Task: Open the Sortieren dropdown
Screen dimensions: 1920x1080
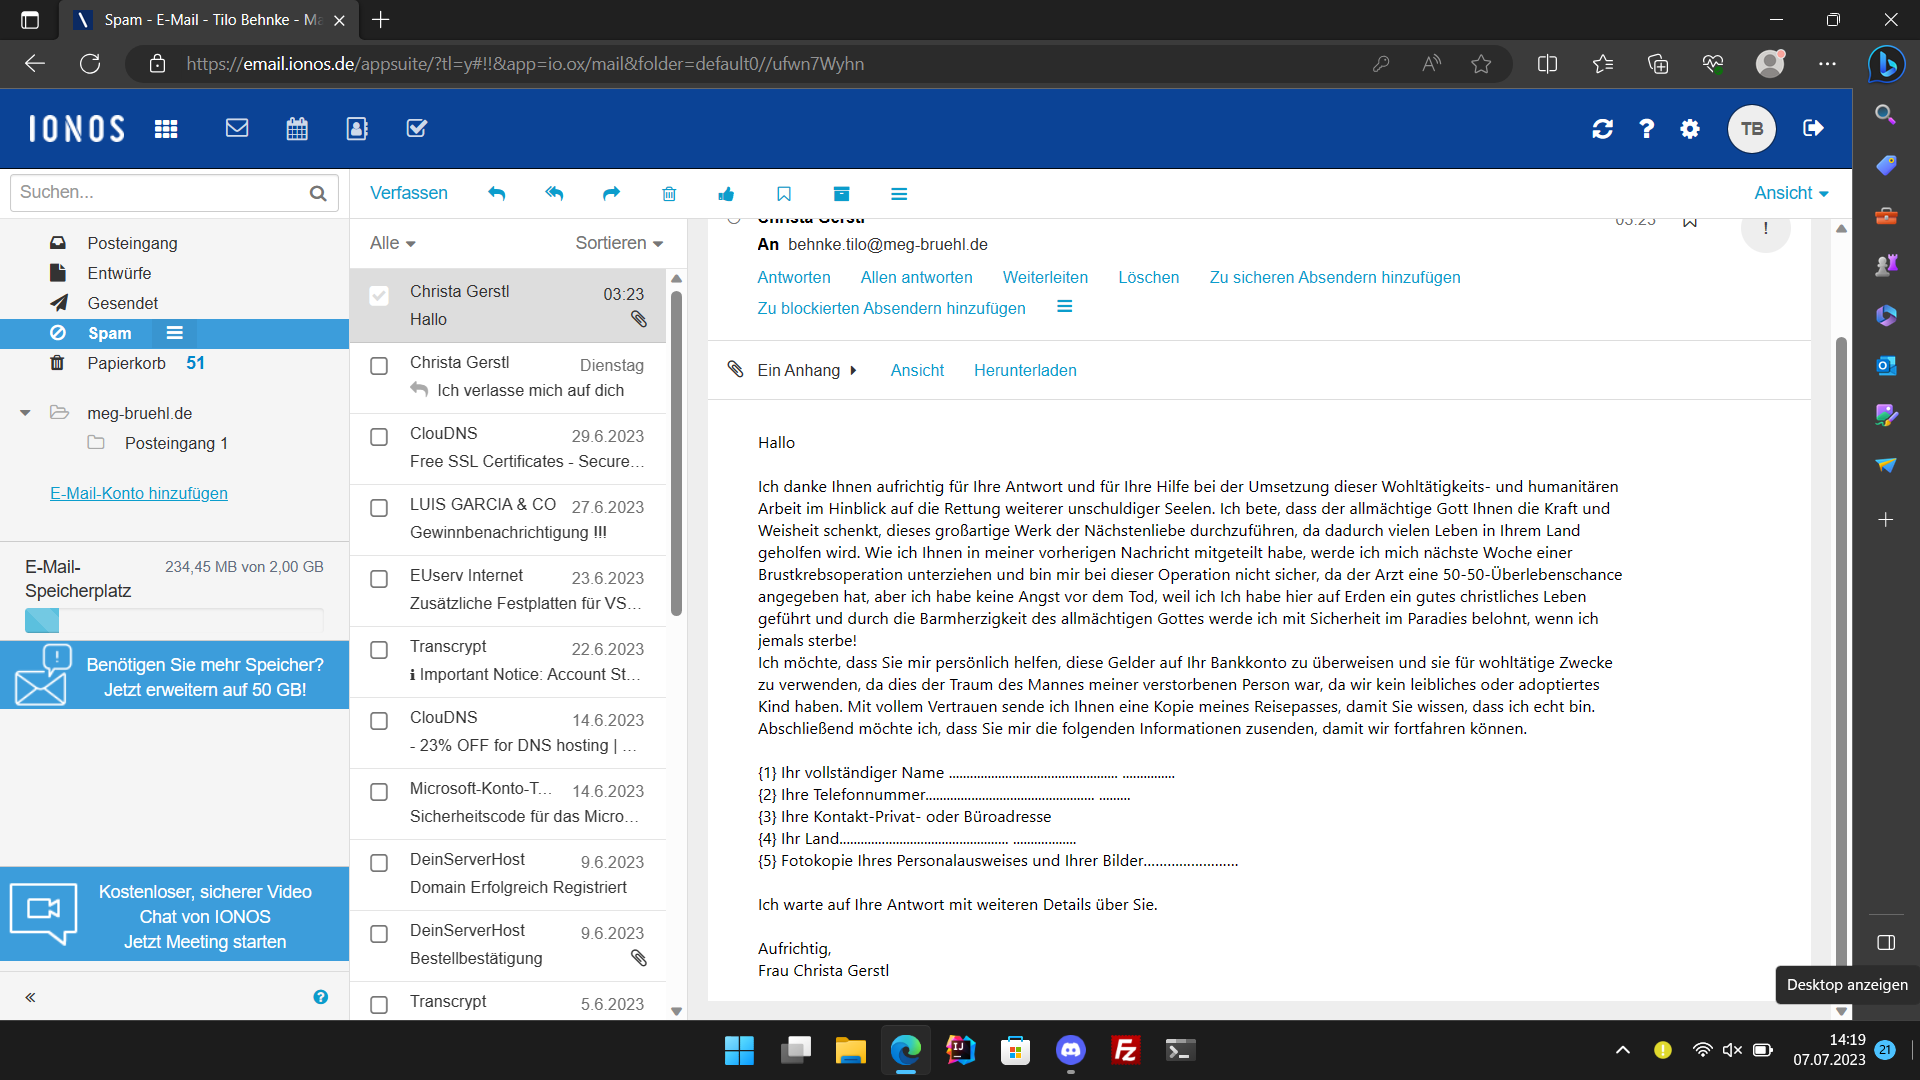Action: pyautogui.click(x=619, y=243)
